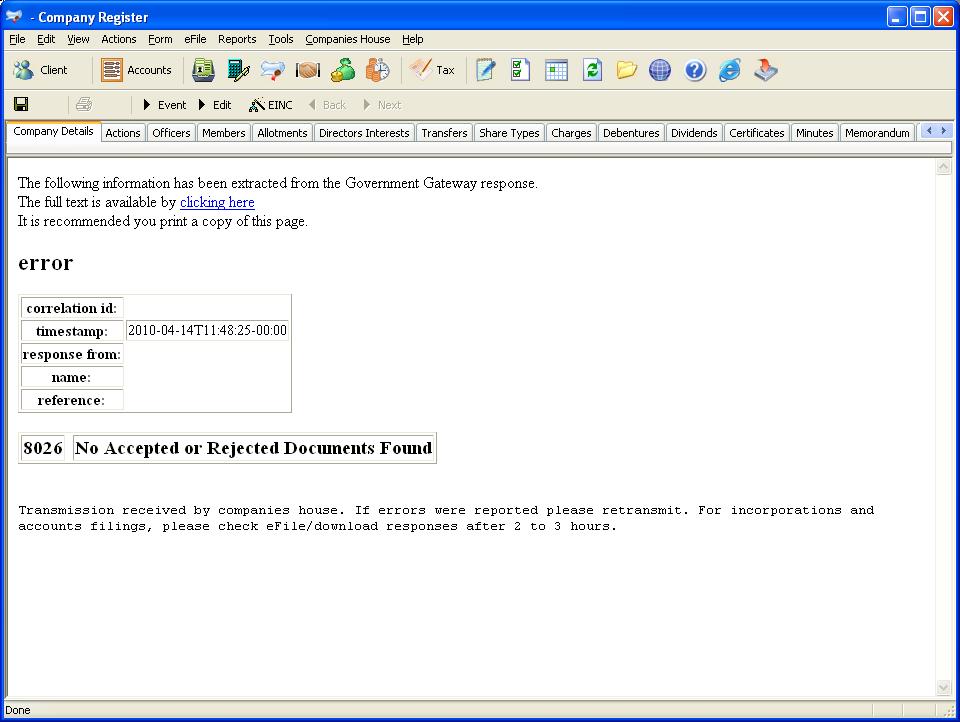Switch to the Memorandum tab
960x722 pixels.
pos(877,133)
